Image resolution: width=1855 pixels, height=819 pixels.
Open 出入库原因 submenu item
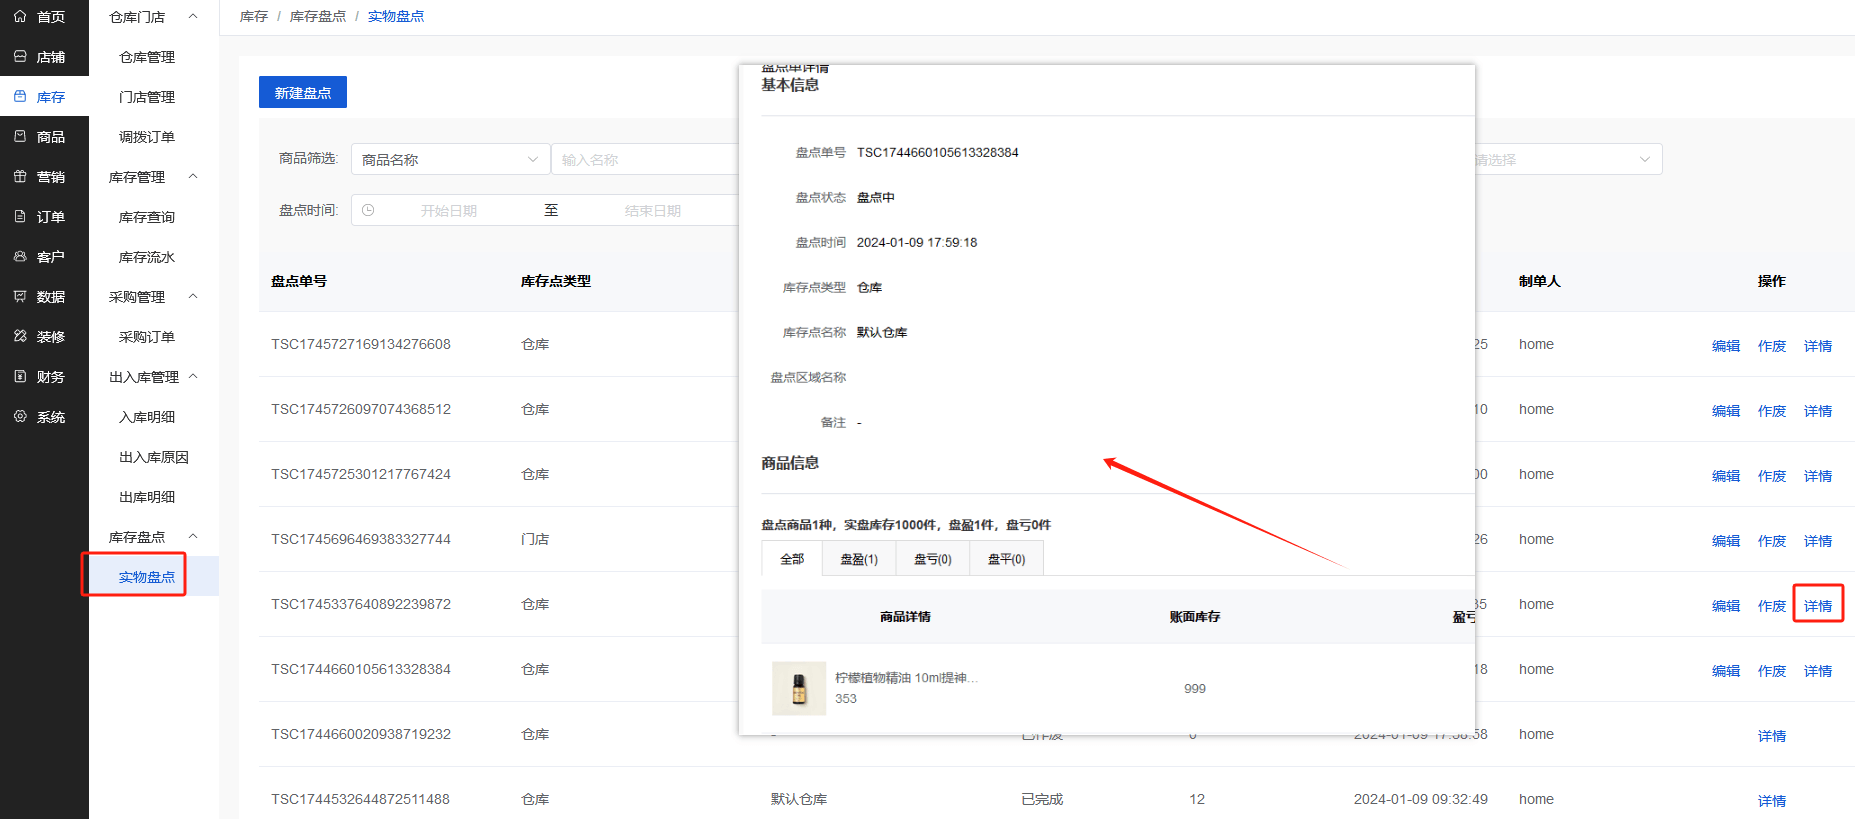[154, 457]
